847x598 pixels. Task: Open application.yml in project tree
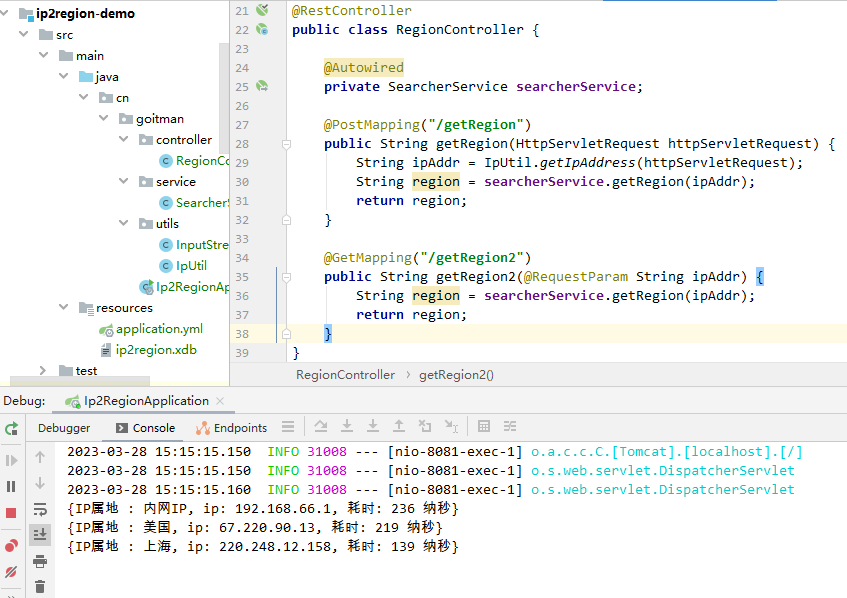[x=159, y=329]
